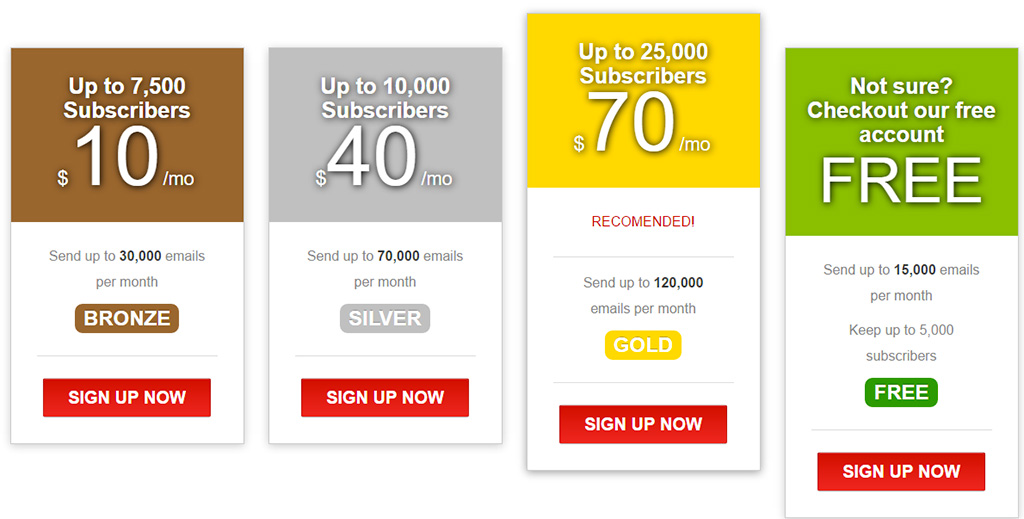This screenshot has width=1024, height=519.
Task: Sign up for the free account
Action: click(x=901, y=471)
